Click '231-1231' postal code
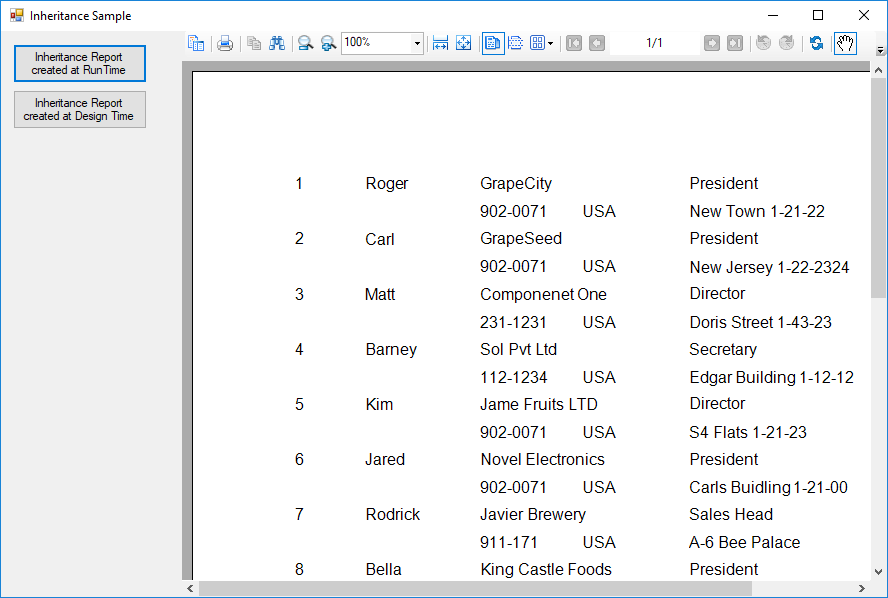This screenshot has width=888, height=598. tap(513, 322)
